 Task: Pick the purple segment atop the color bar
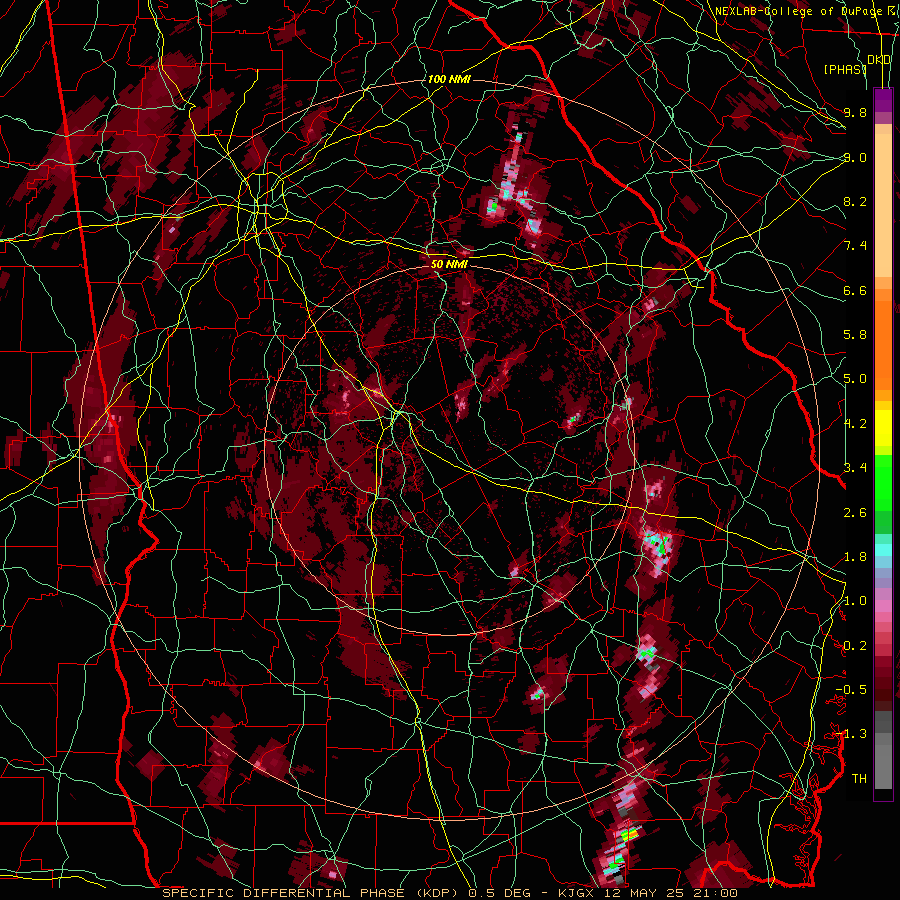pyautogui.click(x=883, y=100)
